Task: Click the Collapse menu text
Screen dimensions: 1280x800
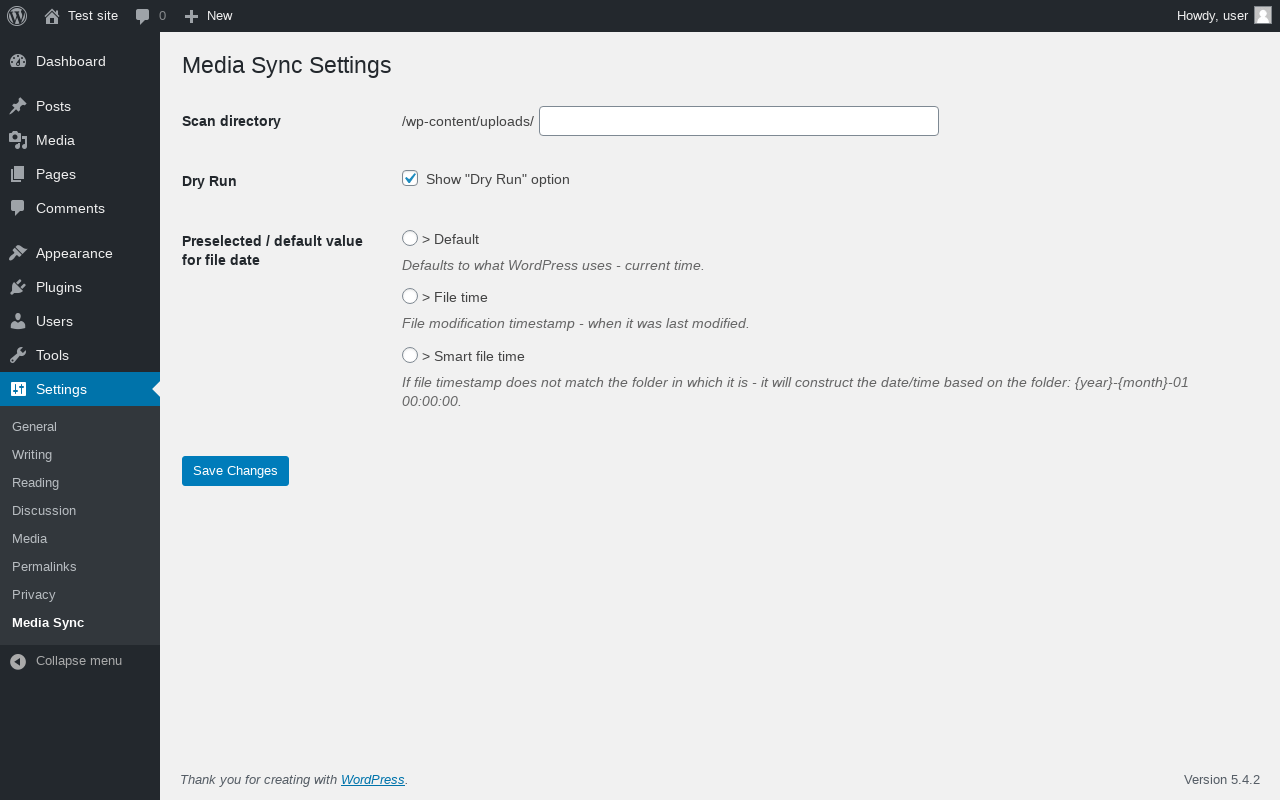Action: click(79, 661)
